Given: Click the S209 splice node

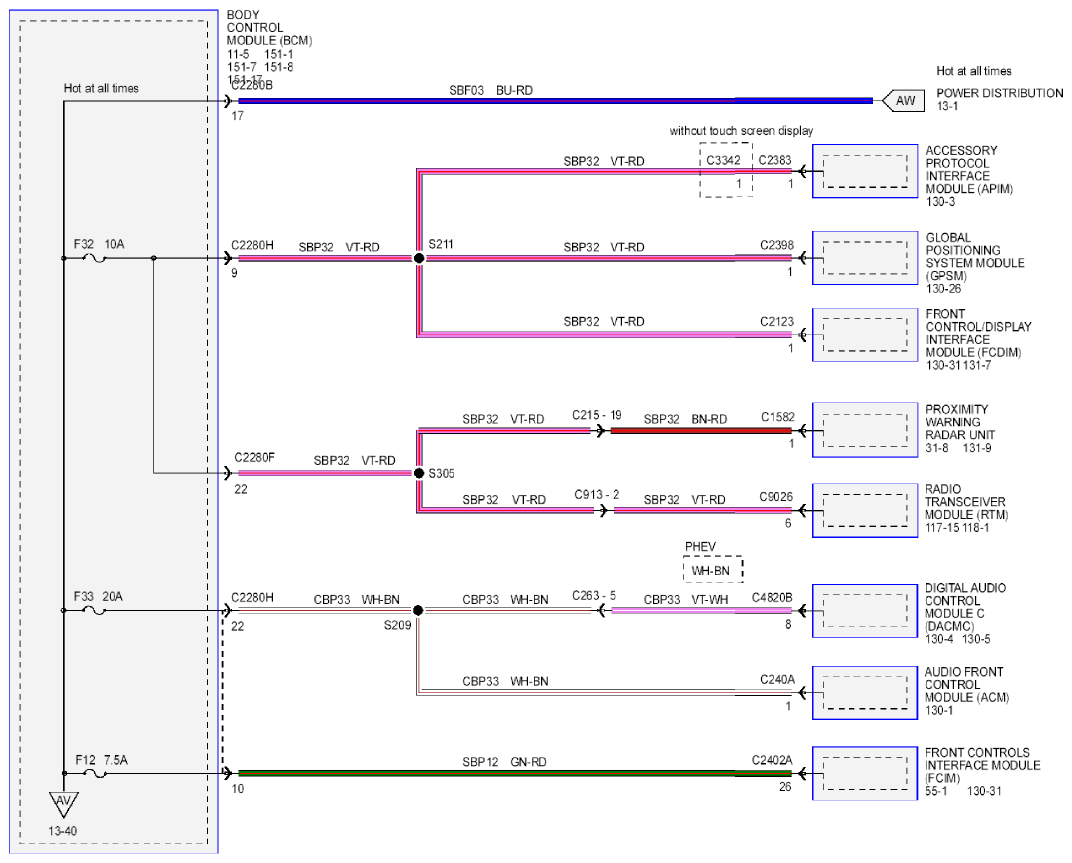Looking at the screenshot, I should point(418,610).
